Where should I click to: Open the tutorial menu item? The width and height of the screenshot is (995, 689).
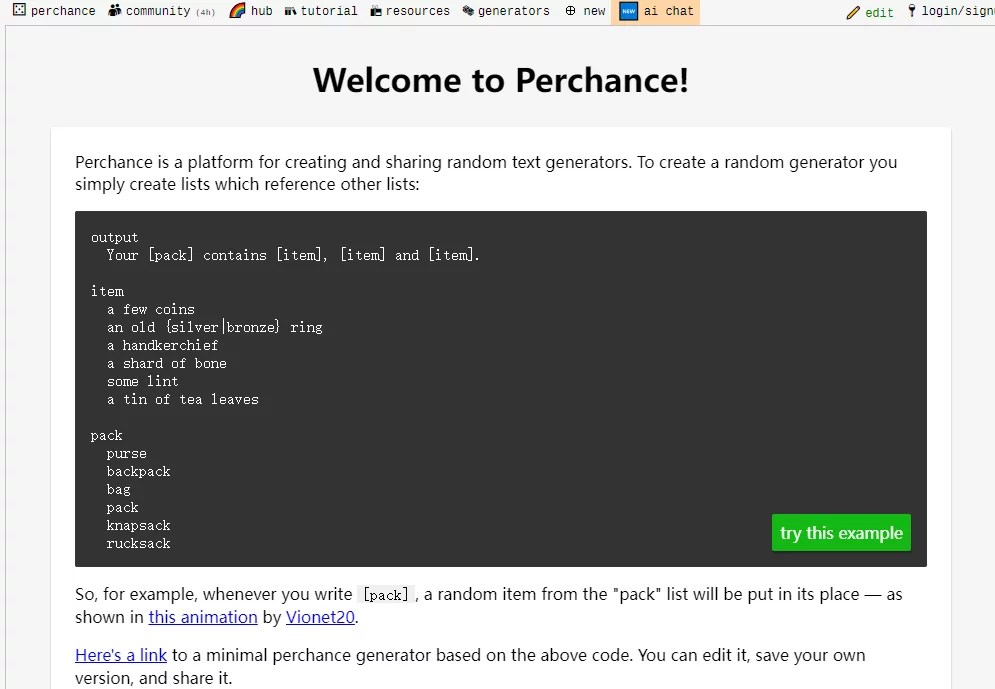click(321, 11)
